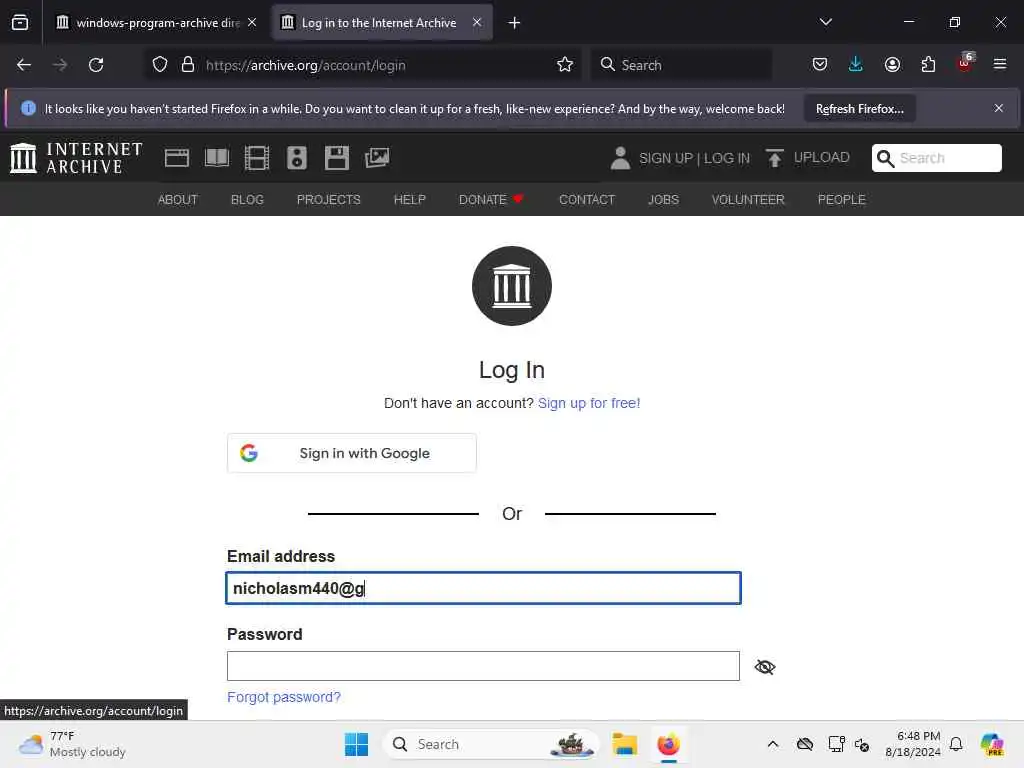This screenshot has height=768, width=1024.
Task: Click the LOG IN link in header
Action: pyautogui.click(x=727, y=158)
